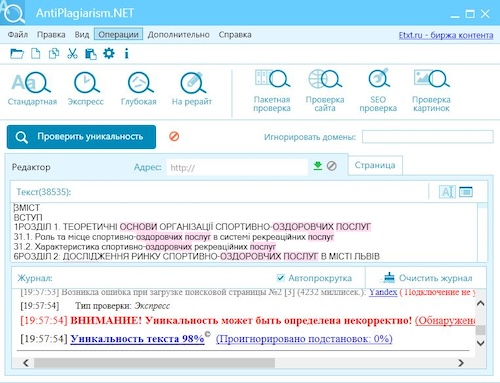
Task: Start the Глубокая check
Action: pyautogui.click(x=138, y=89)
